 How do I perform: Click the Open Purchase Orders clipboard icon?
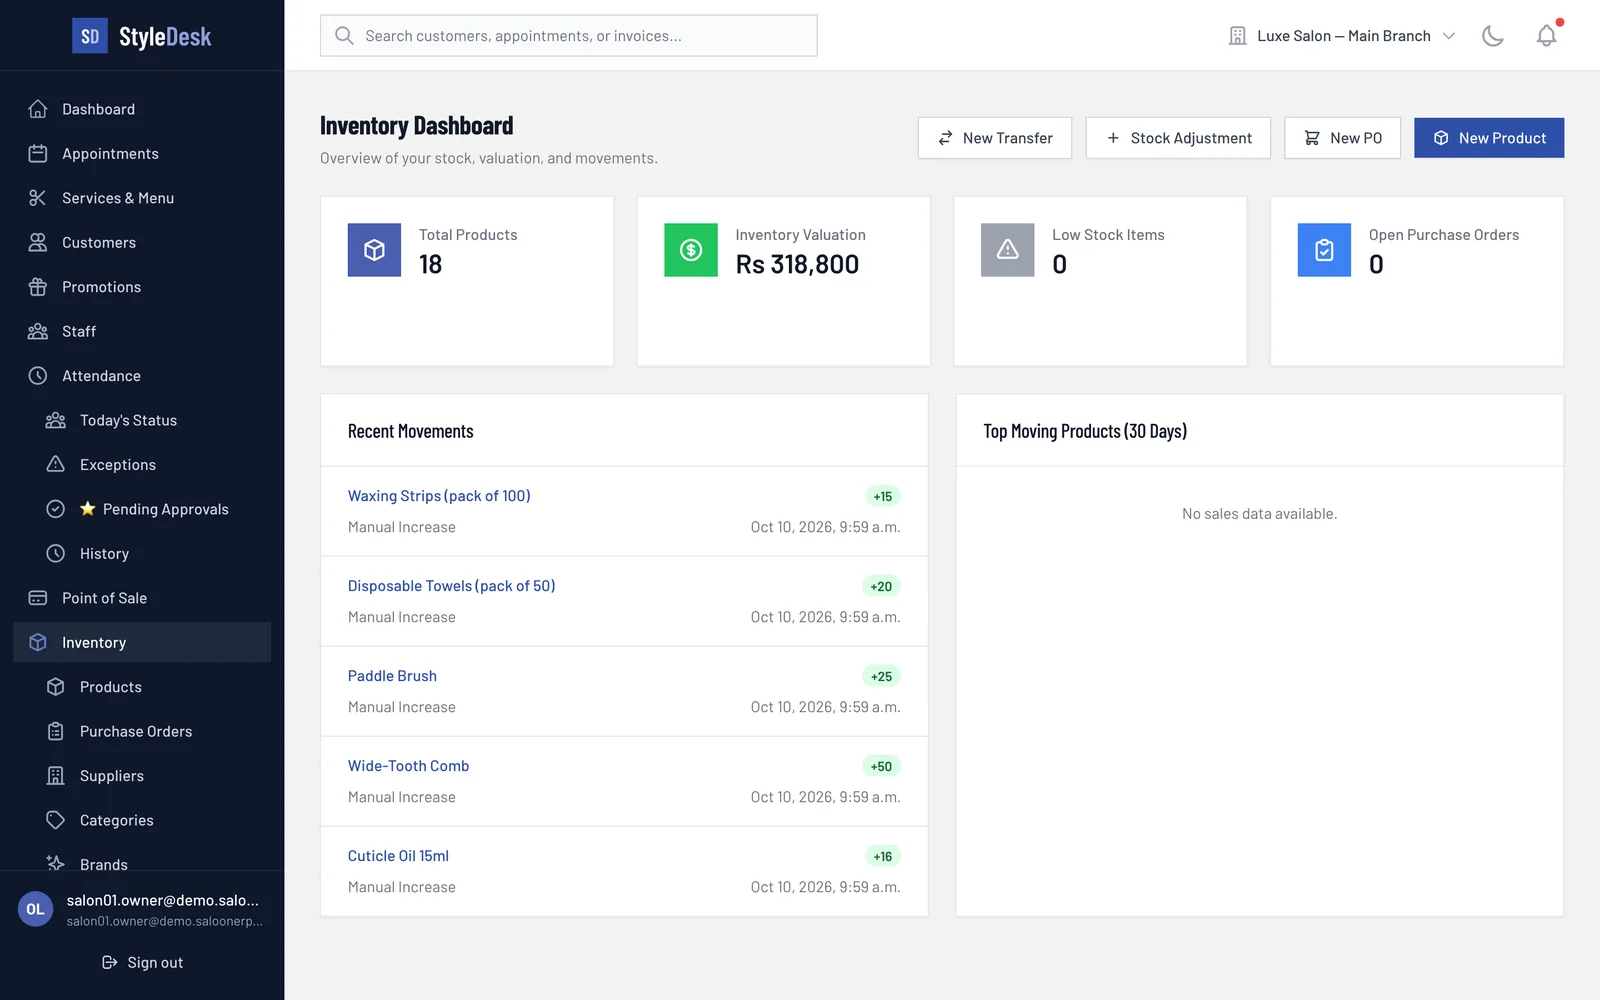tap(1324, 250)
